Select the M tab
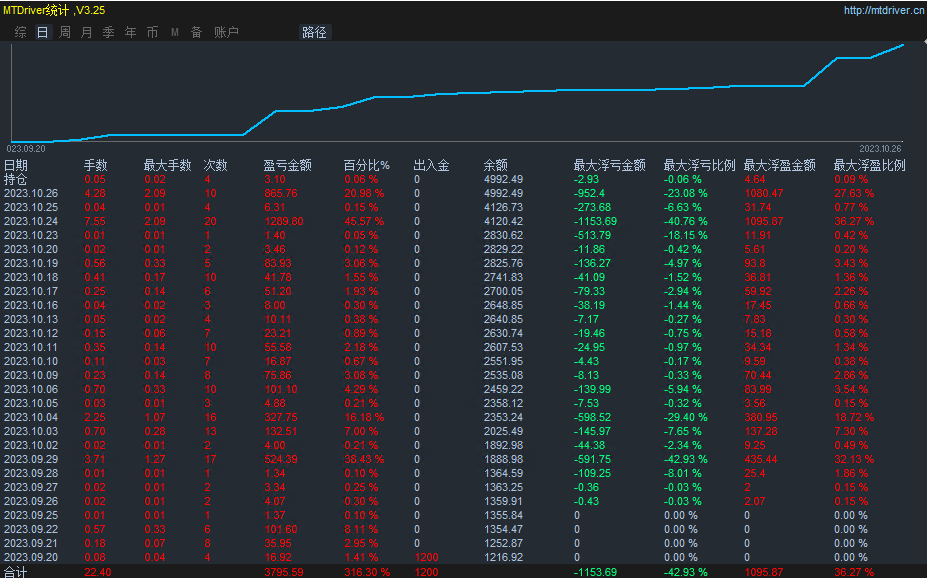Image resolution: width=927 pixels, height=578 pixels. (175, 33)
